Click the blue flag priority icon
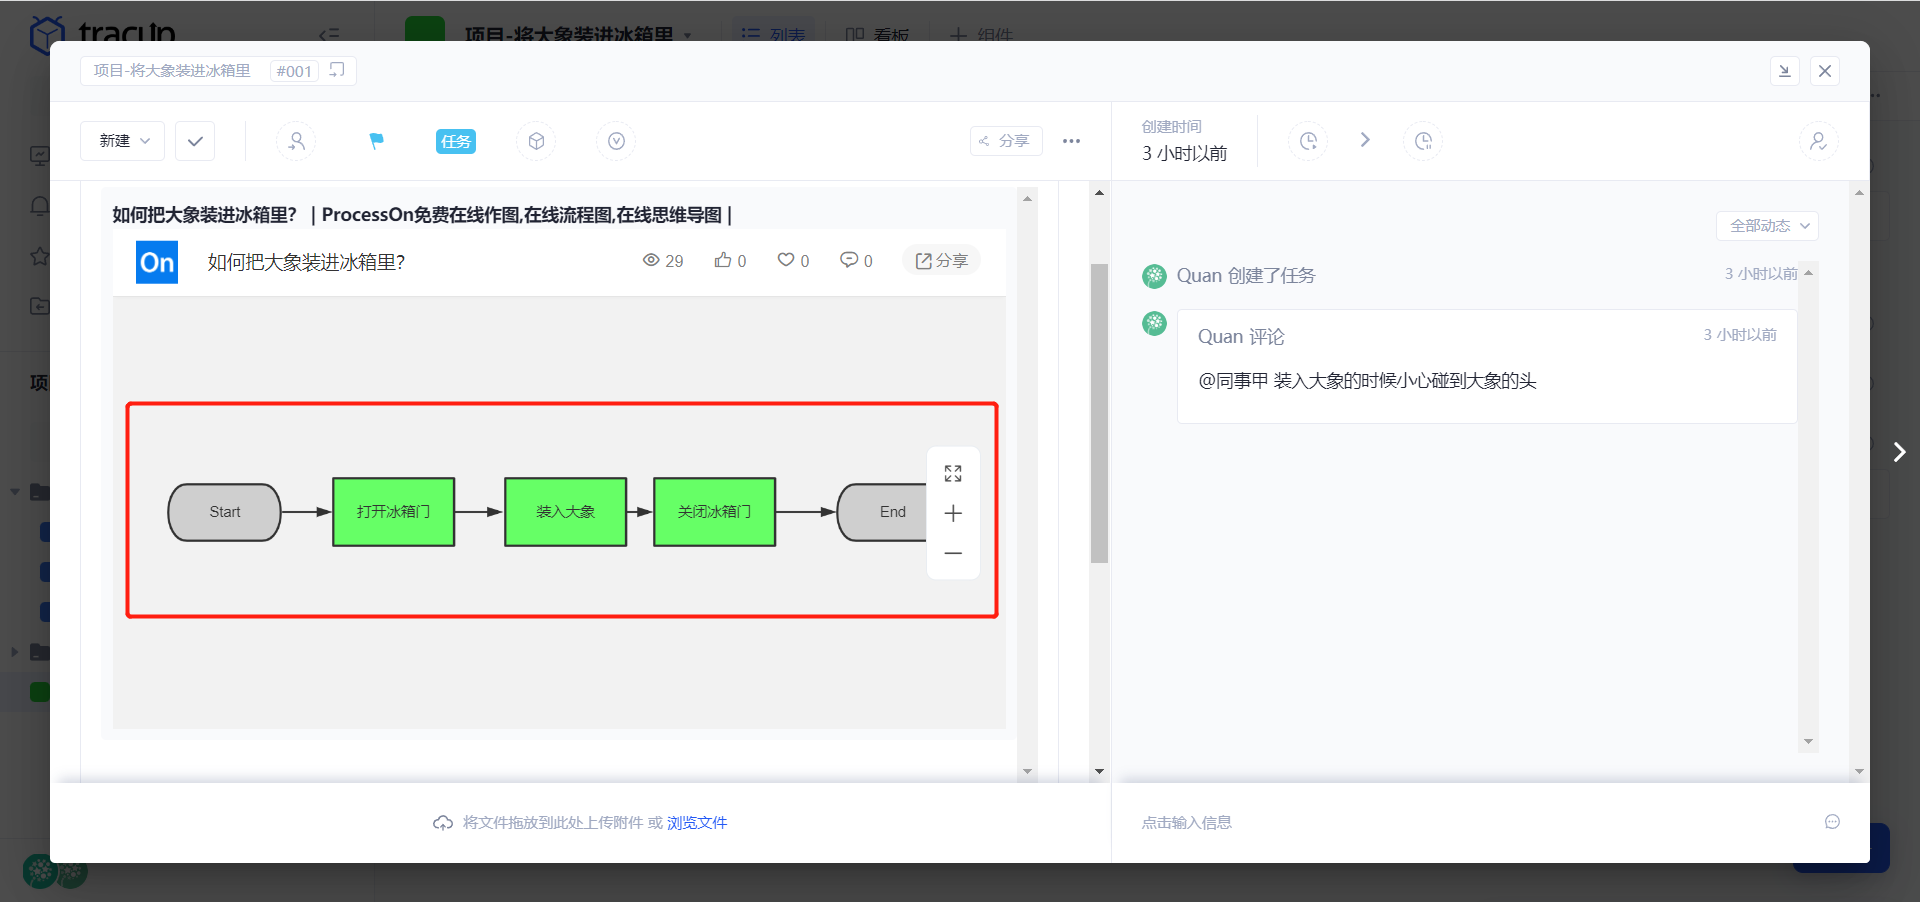The height and width of the screenshot is (902, 1920). coord(376,141)
